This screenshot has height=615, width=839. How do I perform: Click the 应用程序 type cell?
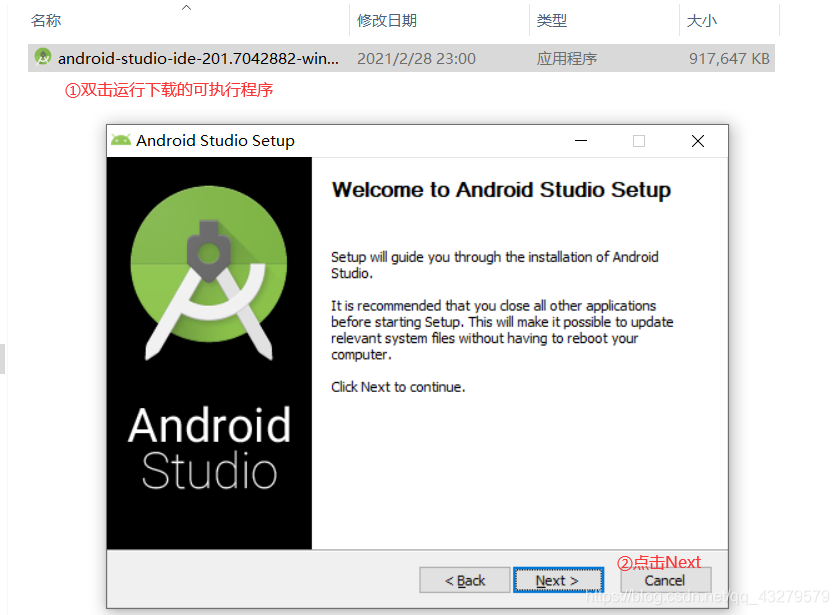pos(567,58)
